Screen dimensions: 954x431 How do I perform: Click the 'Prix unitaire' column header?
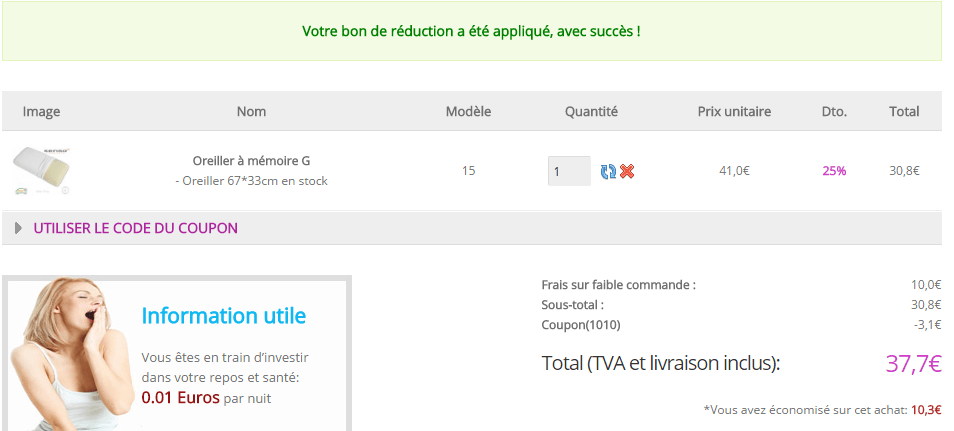734,111
